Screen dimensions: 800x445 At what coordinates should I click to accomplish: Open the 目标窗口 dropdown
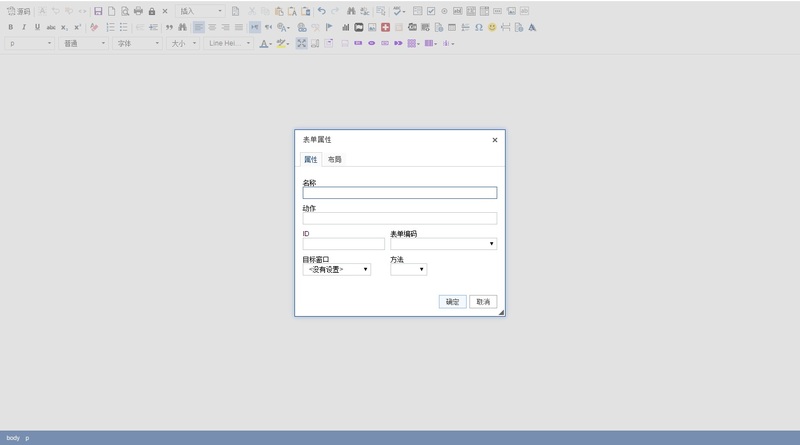tap(337, 269)
